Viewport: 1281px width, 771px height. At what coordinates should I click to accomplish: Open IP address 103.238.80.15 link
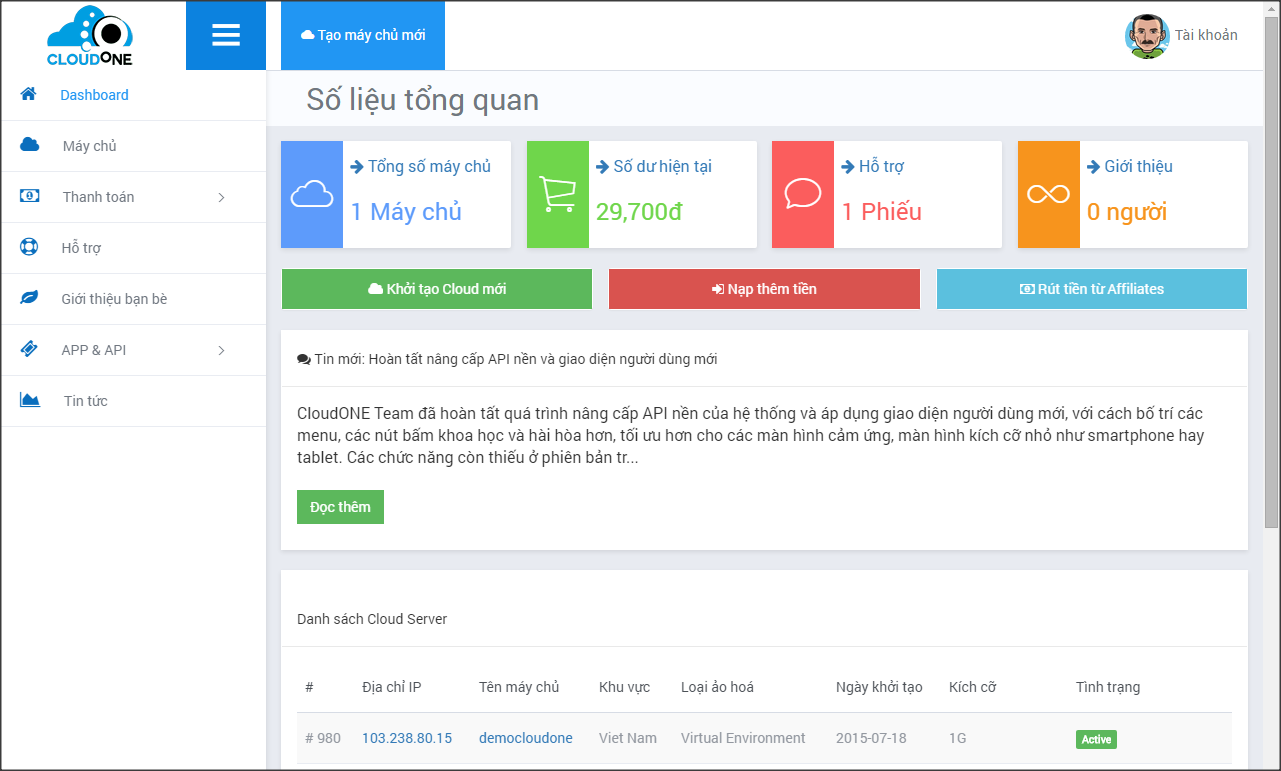(x=406, y=738)
